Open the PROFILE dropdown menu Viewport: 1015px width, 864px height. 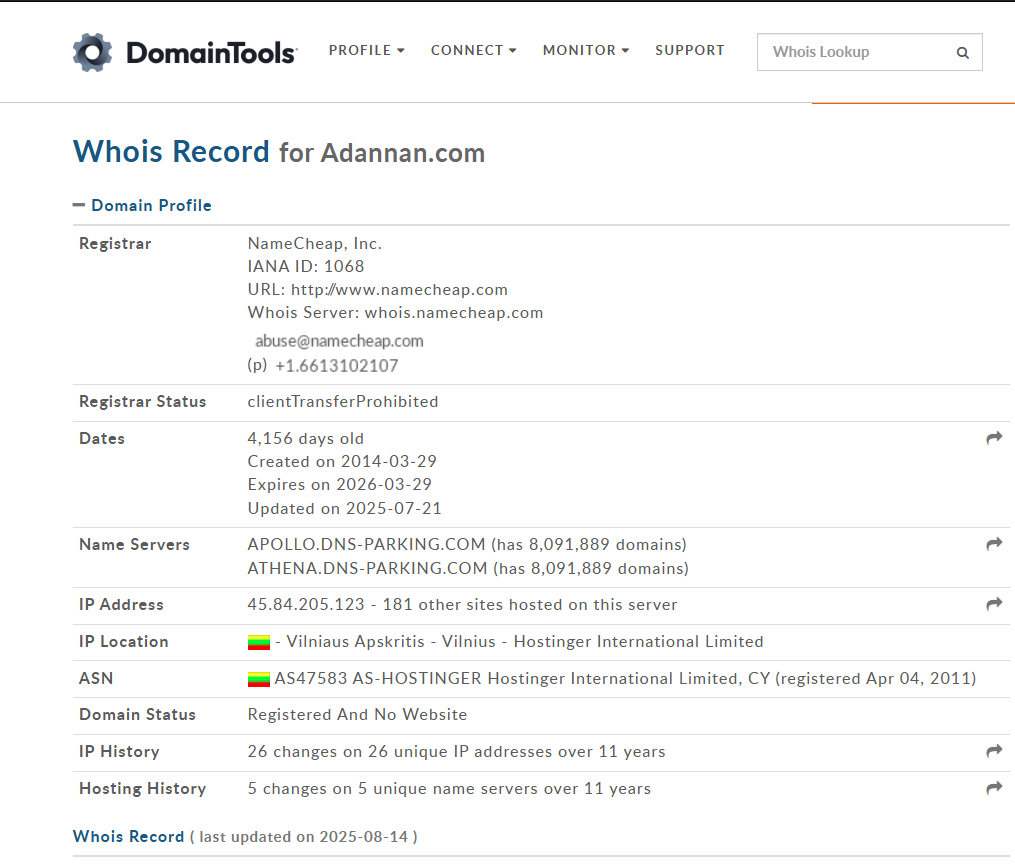(x=366, y=50)
